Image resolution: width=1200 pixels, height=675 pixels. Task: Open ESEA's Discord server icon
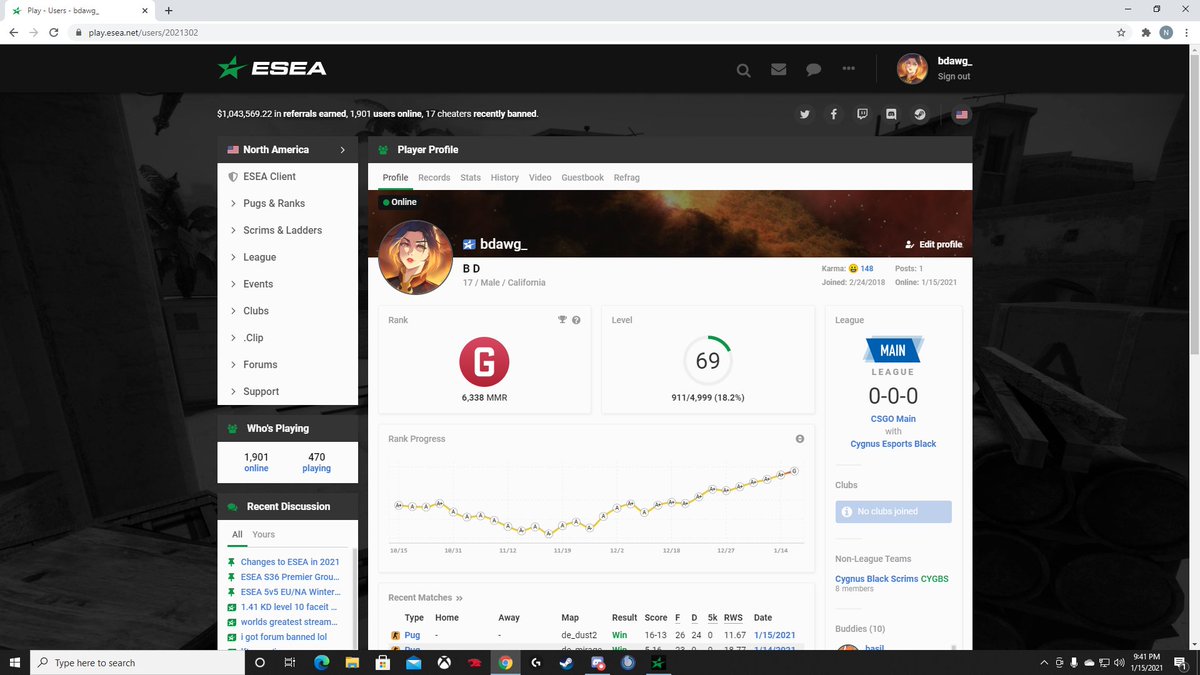tap(891, 114)
